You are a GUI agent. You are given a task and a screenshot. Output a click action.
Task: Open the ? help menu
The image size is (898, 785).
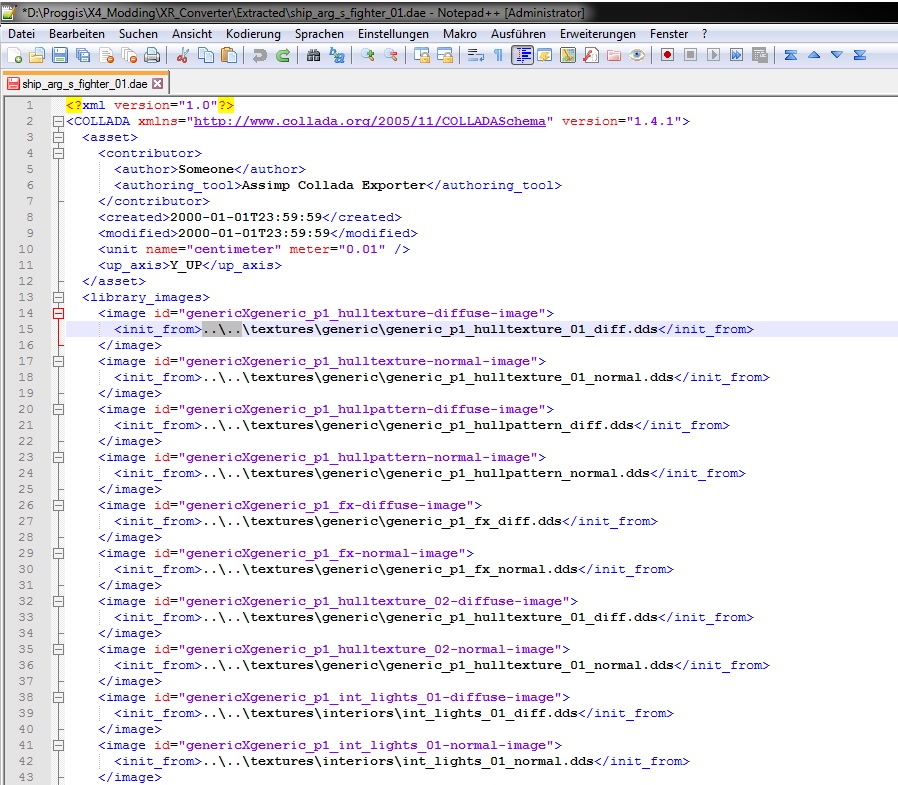(704, 34)
